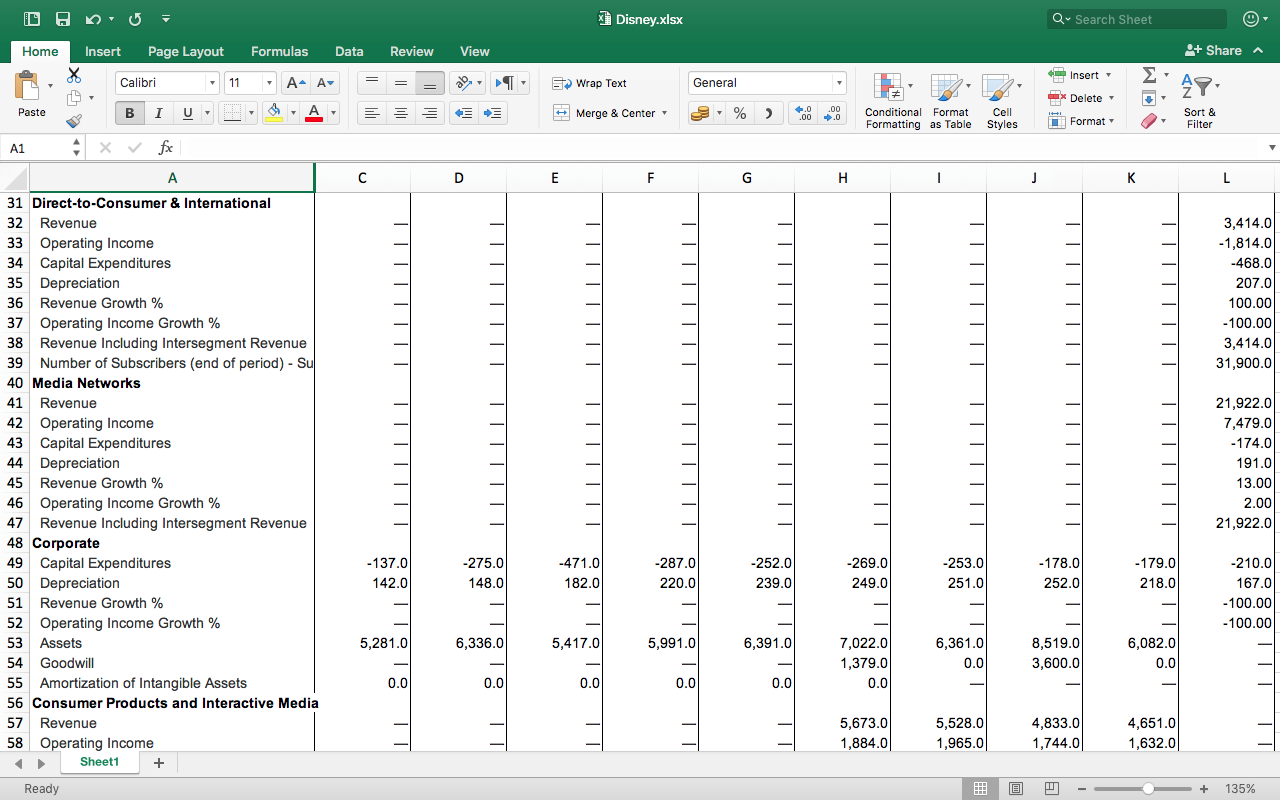Image resolution: width=1280 pixels, height=800 pixels.
Task: Toggle Bold formatting
Action: tap(129, 113)
